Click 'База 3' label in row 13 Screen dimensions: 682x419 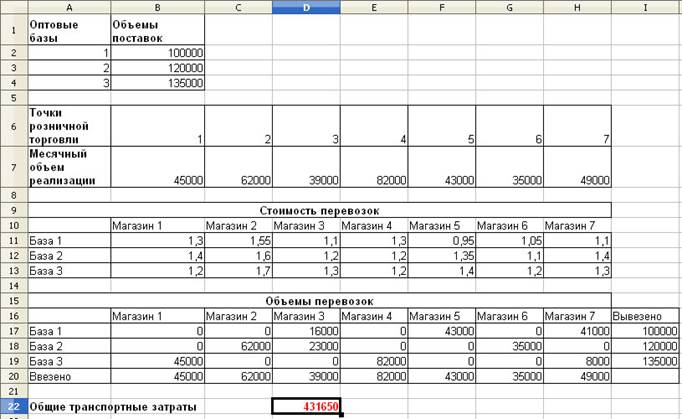coord(69,271)
